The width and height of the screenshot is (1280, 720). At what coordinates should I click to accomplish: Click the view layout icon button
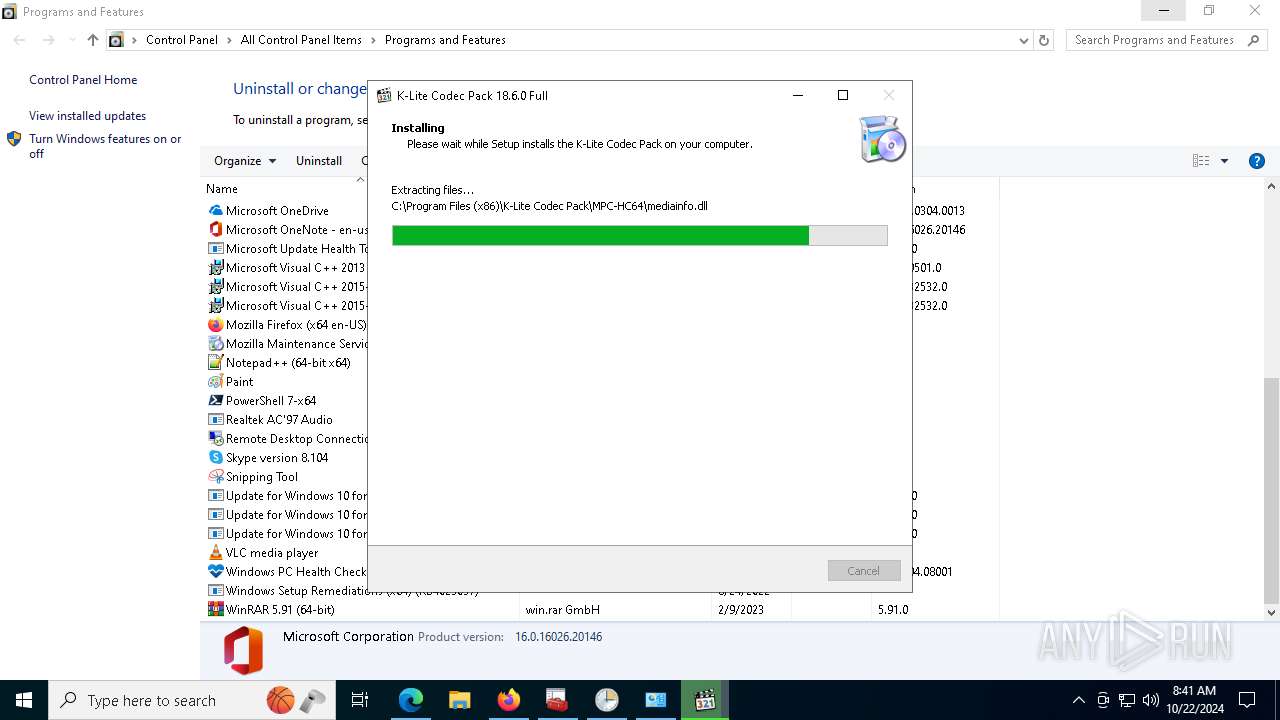click(1201, 161)
